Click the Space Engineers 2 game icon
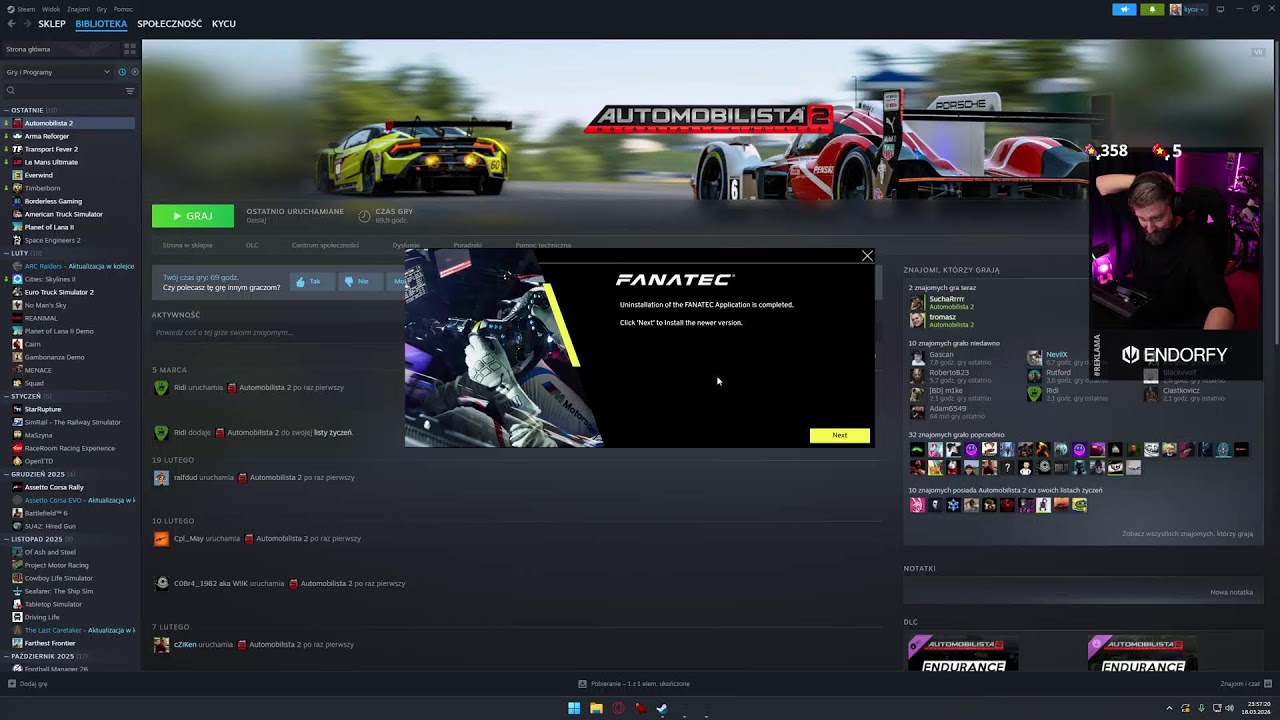 (x=17, y=240)
